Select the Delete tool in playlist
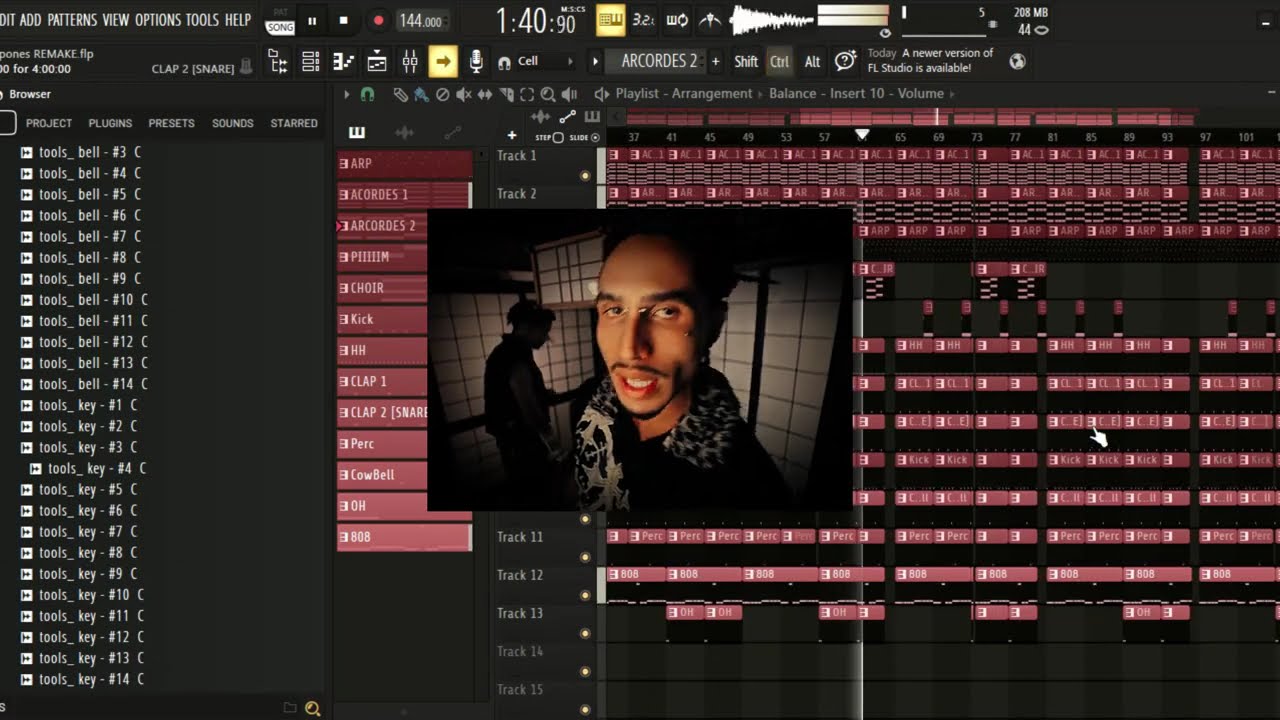Screen dimensions: 1280x720 [x=442, y=94]
